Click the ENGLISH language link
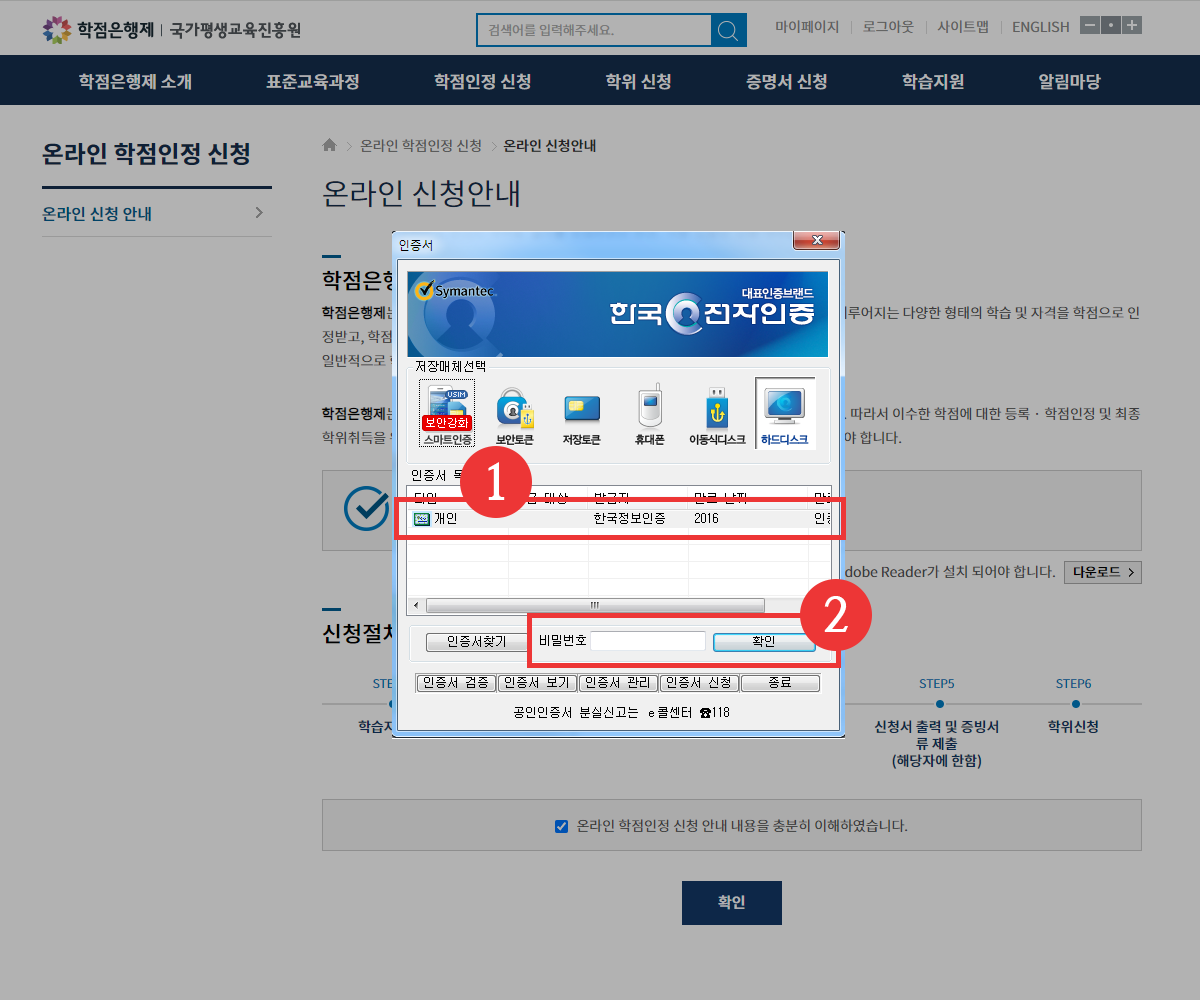 point(1040,27)
